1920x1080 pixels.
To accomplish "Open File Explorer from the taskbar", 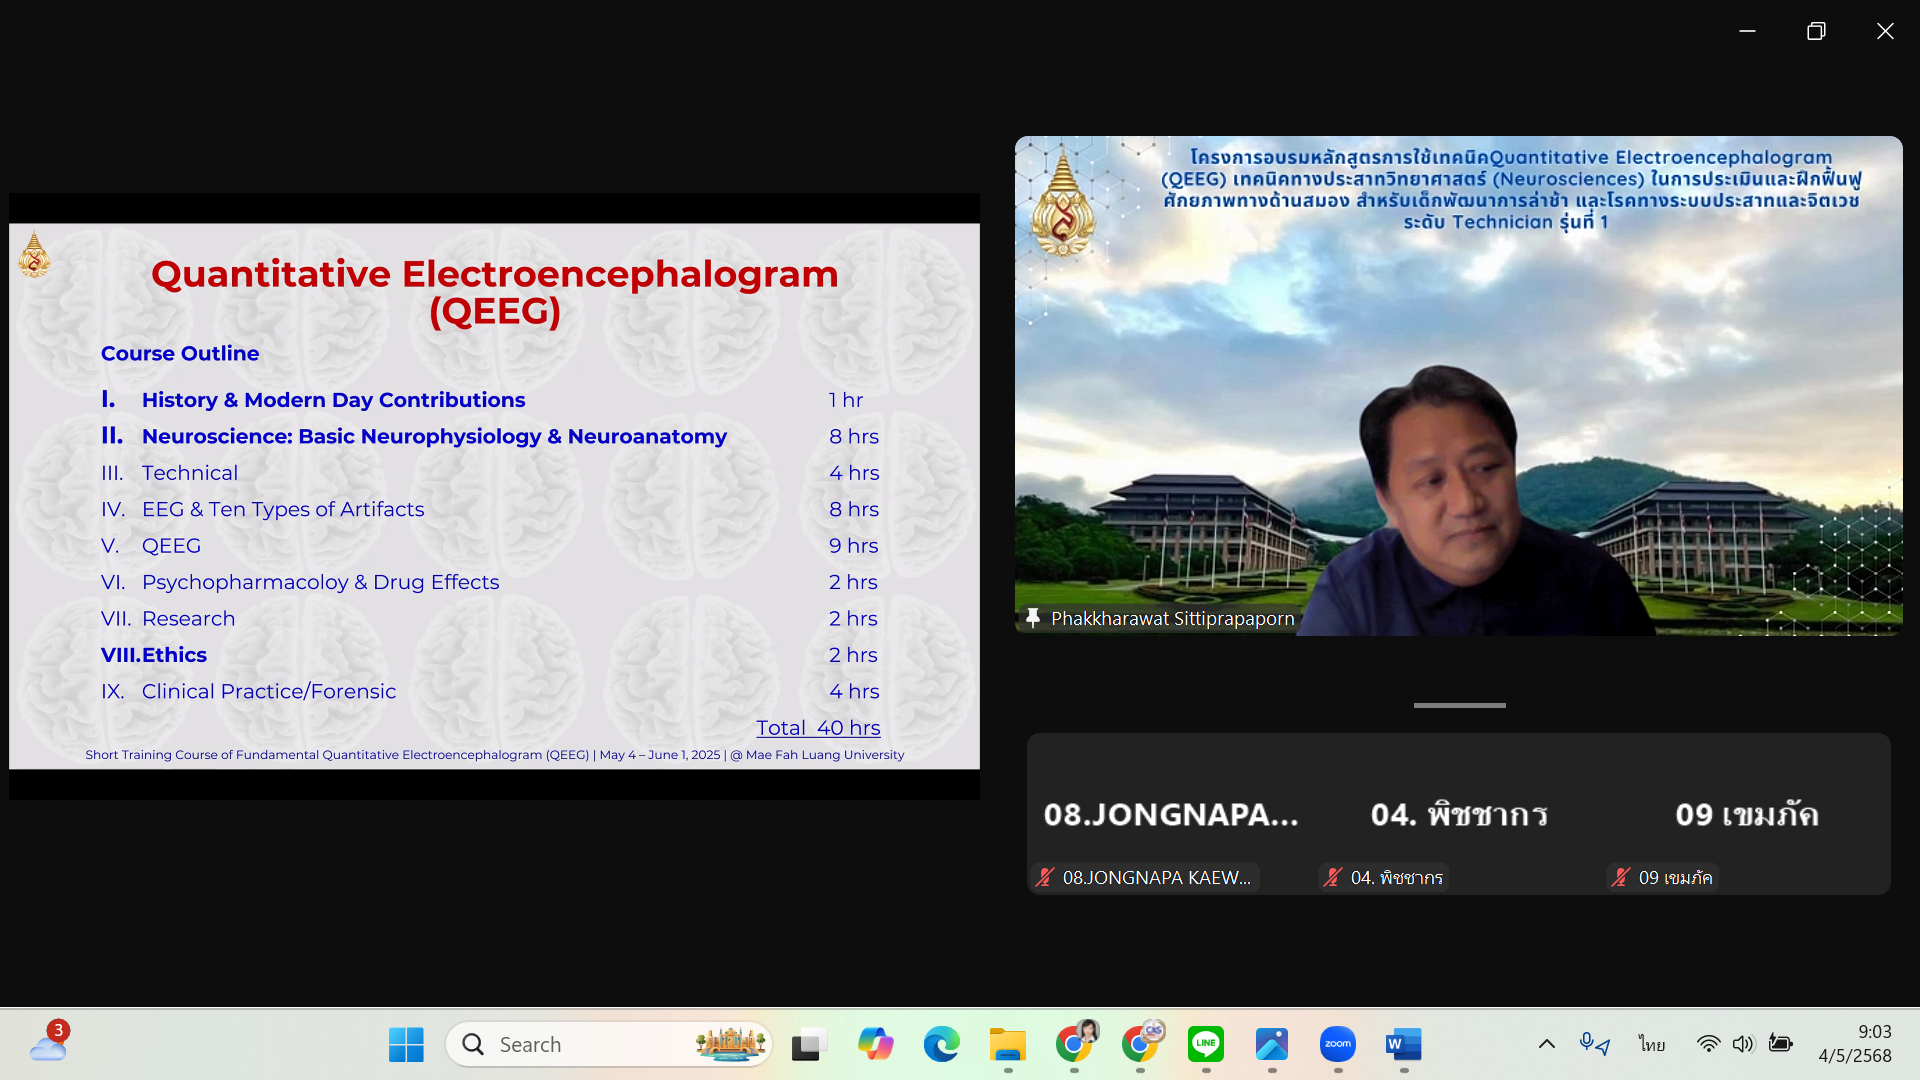I will (x=1007, y=1045).
